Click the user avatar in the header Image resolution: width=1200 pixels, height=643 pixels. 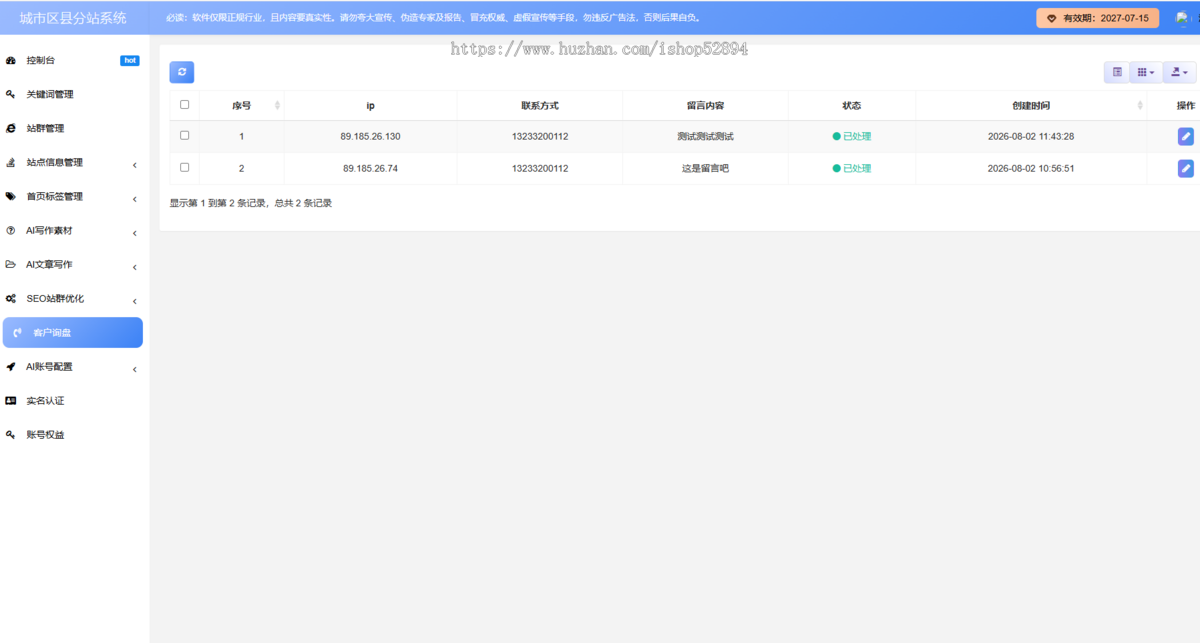coord(1183,18)
